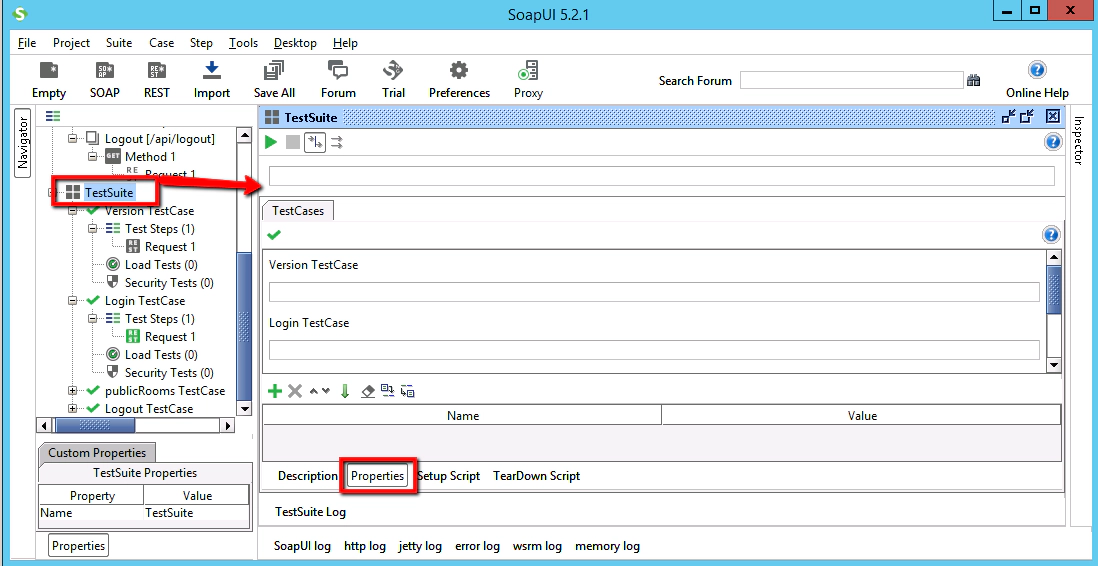Import a project using Import icon
The image size is (1098, 566).
pos(211,80)
